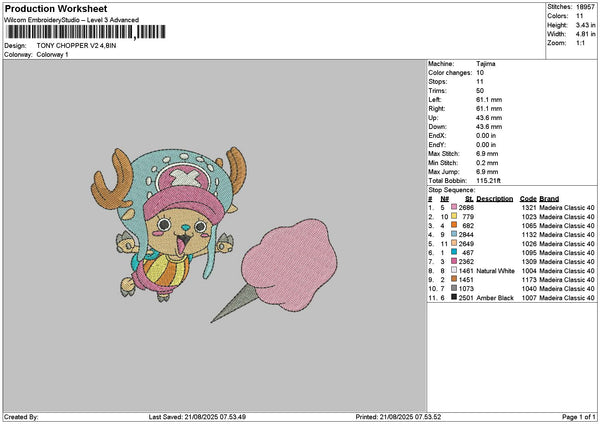The image size is (600, 424).
Task: Click the Natural White thread swatch
Action: pos(455,270)
